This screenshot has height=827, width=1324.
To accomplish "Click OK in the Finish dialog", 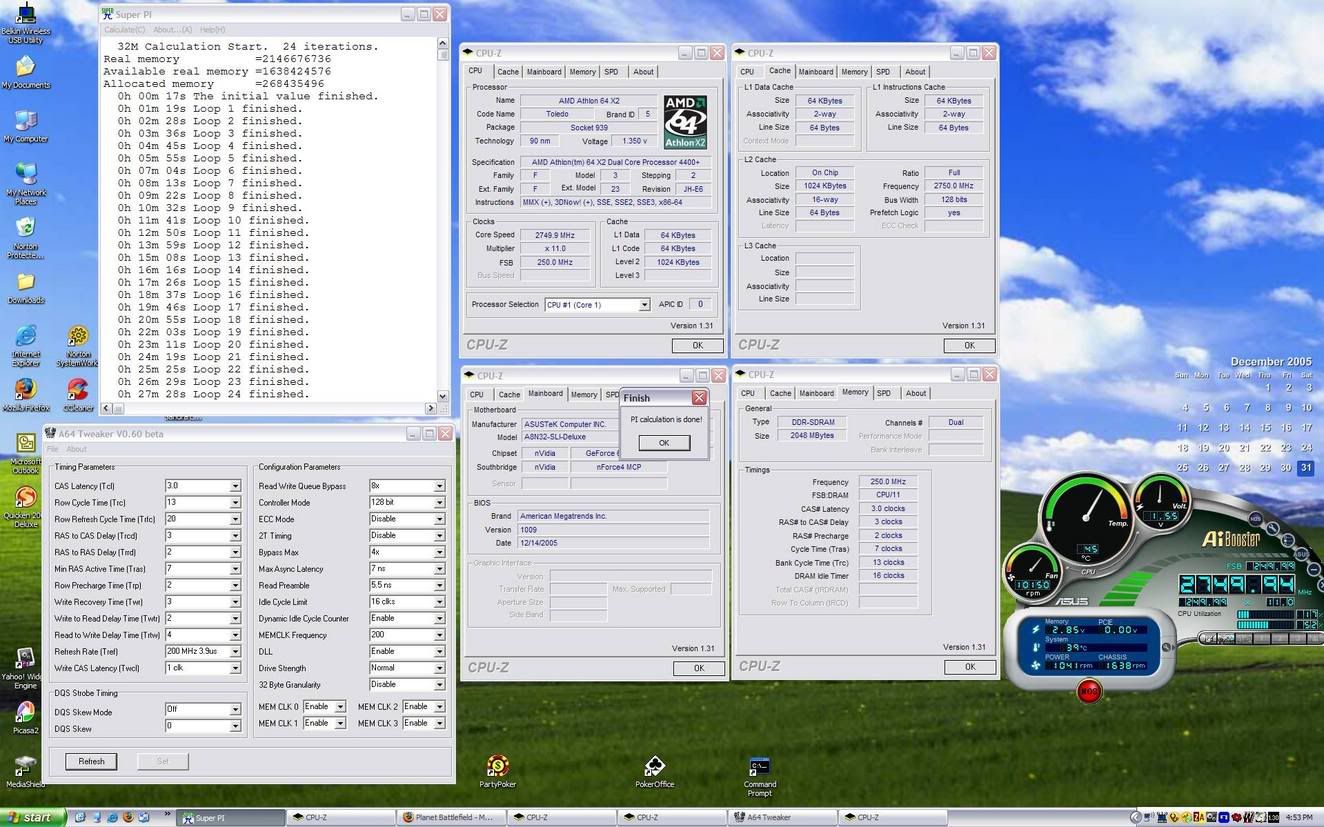I will pos(664,442).
